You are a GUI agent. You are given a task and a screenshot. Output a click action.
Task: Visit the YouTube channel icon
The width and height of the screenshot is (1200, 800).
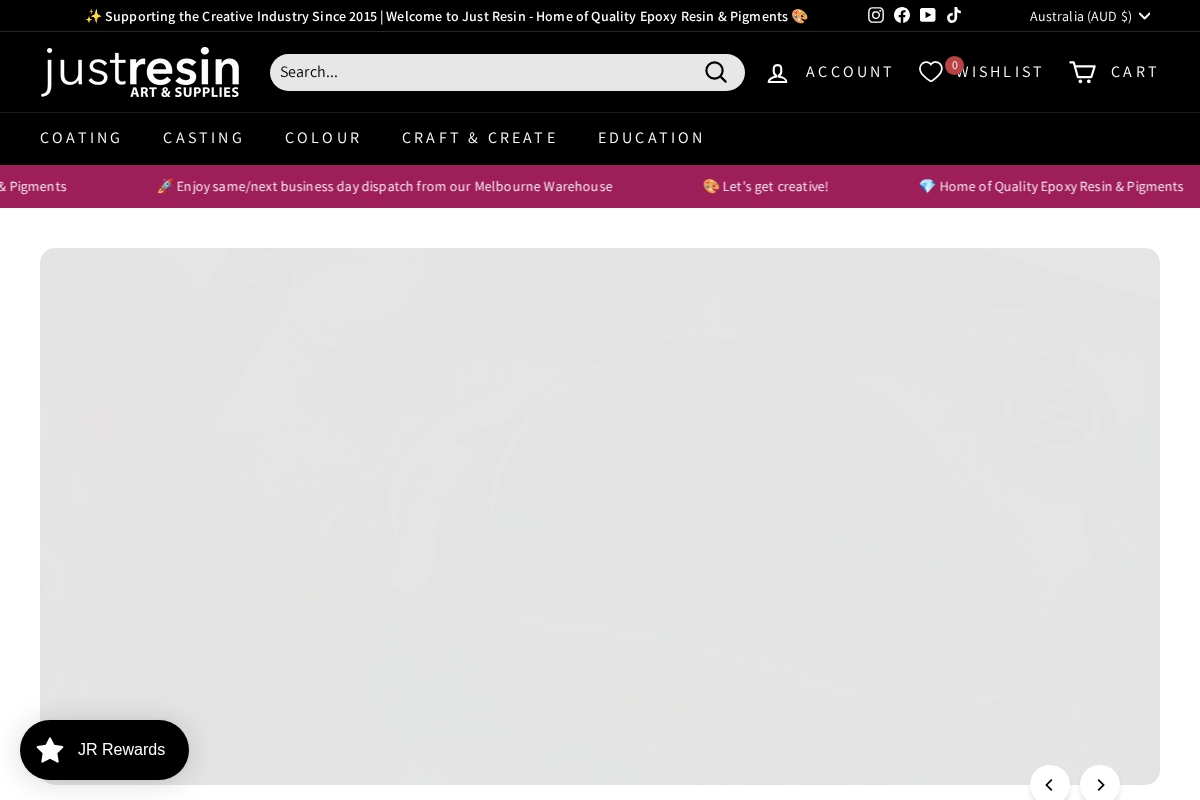[x=928, y=15]
